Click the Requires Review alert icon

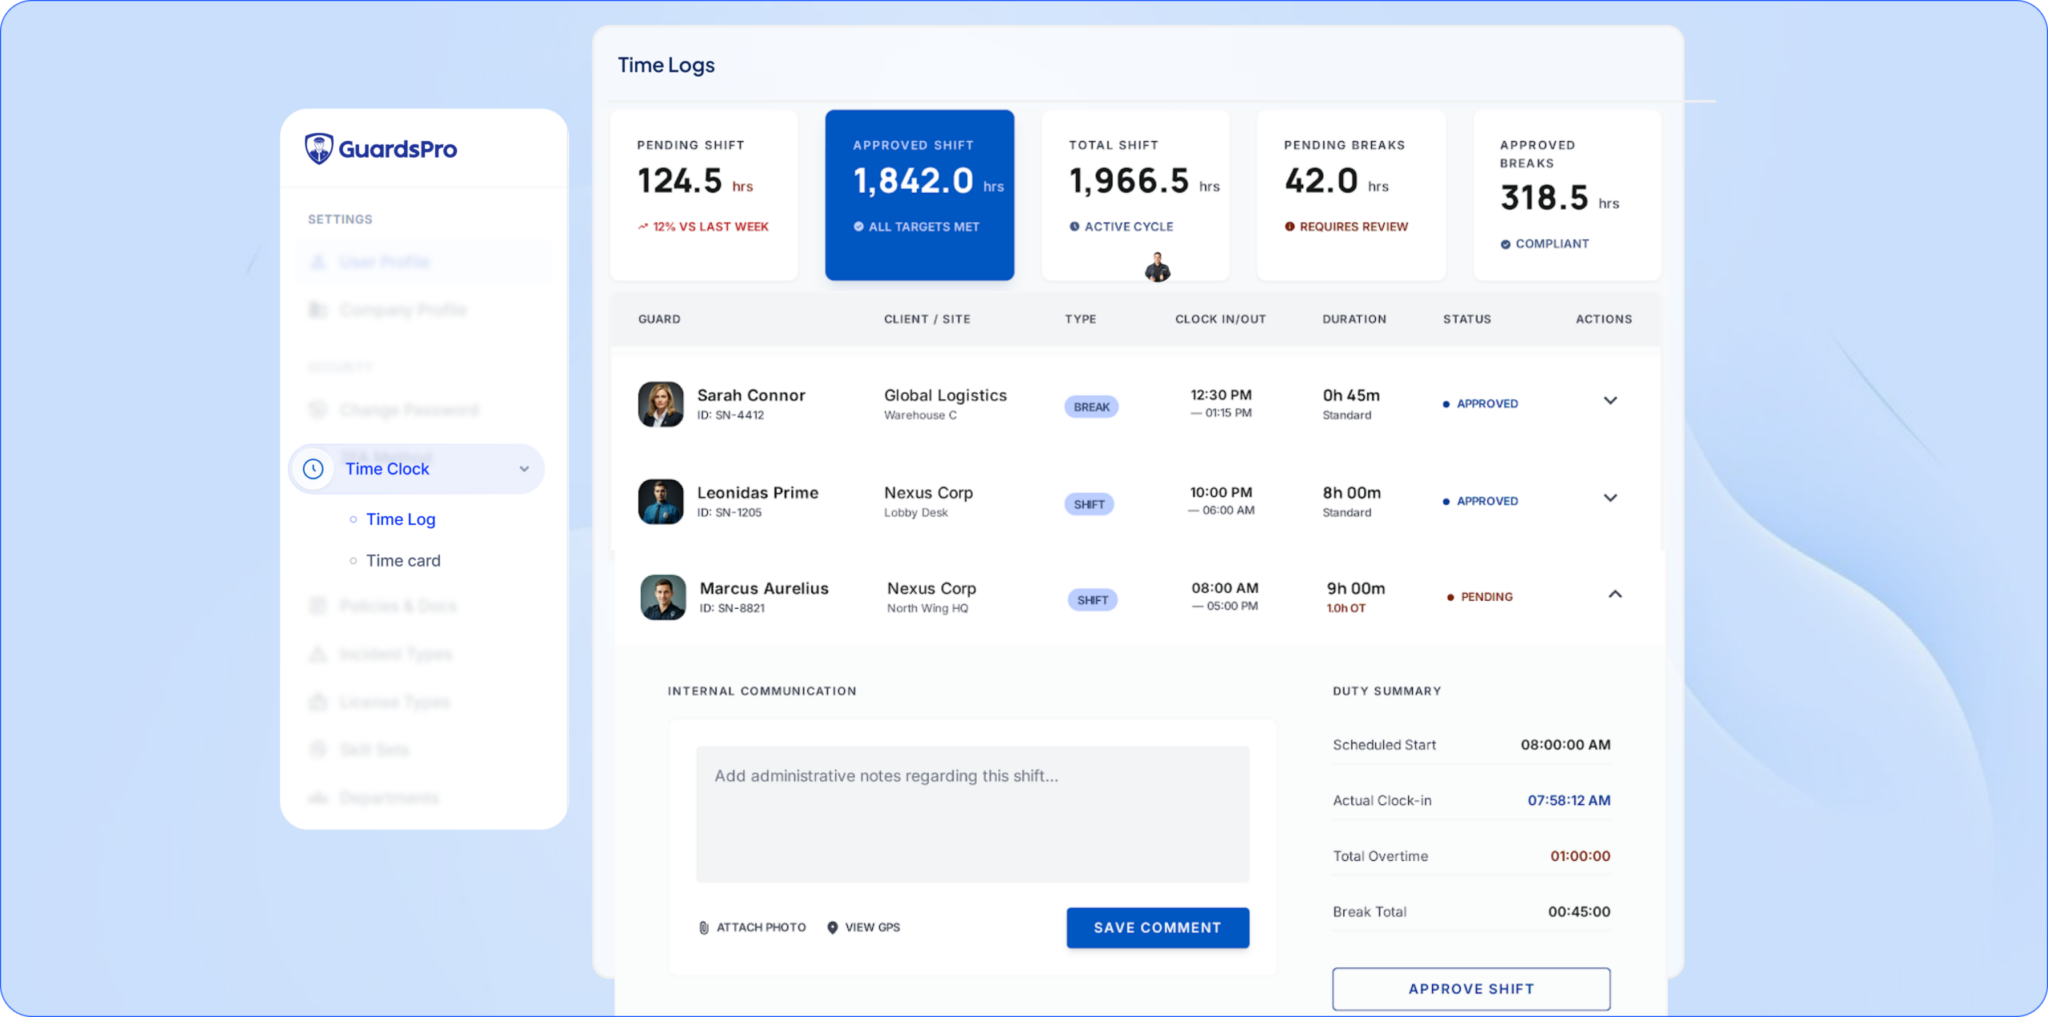(x=1290, y=227)
